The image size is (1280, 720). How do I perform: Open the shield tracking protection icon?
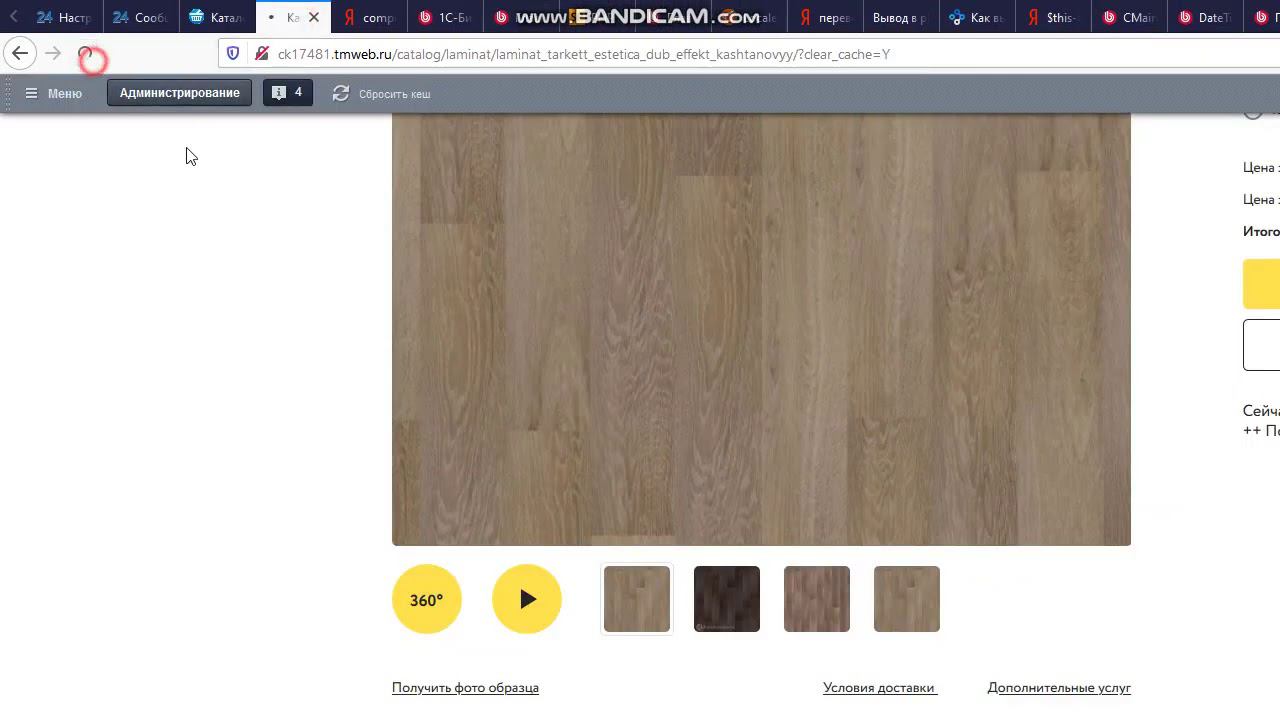point(233,54)
